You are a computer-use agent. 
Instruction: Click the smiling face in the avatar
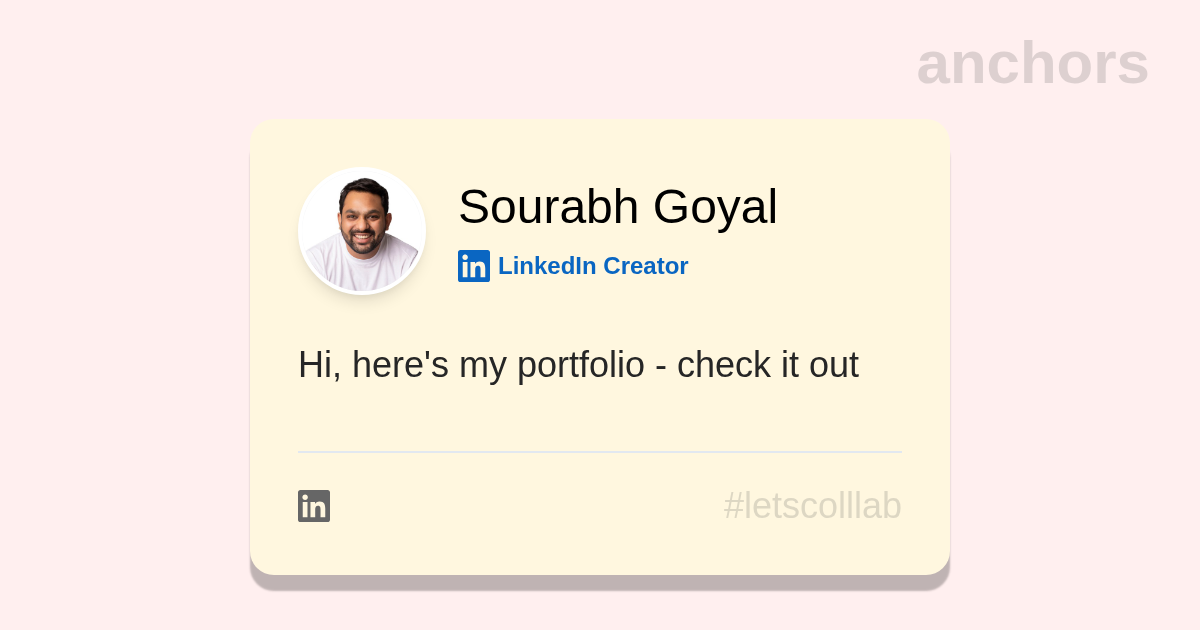362,218
